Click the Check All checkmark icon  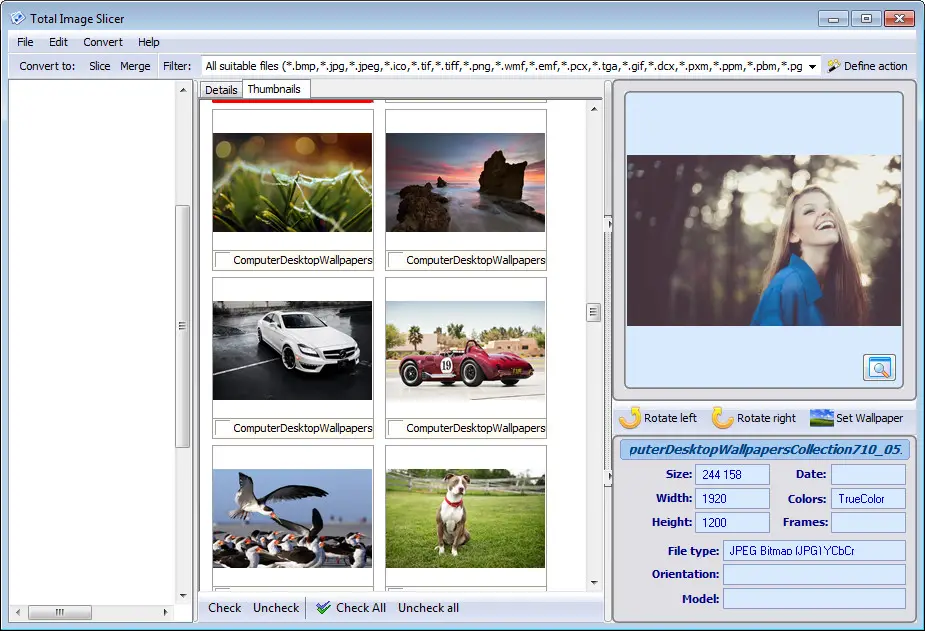click(x=322, y=608)
